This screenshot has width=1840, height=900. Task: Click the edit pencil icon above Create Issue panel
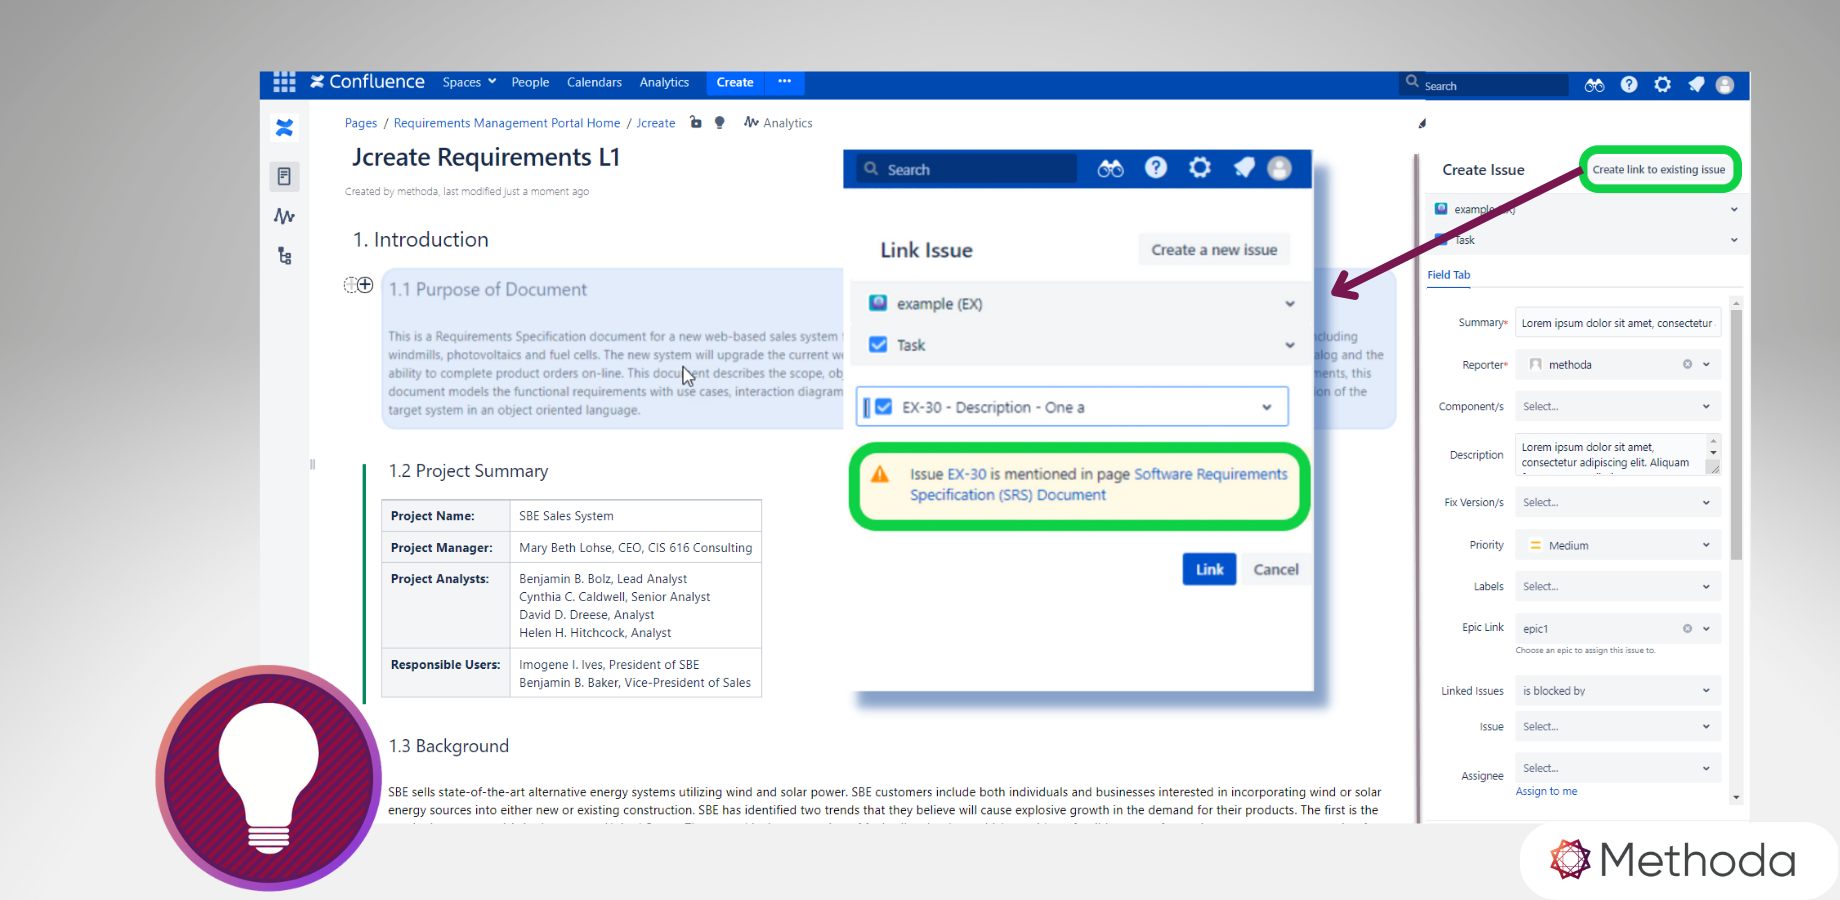click(1422, 124)
